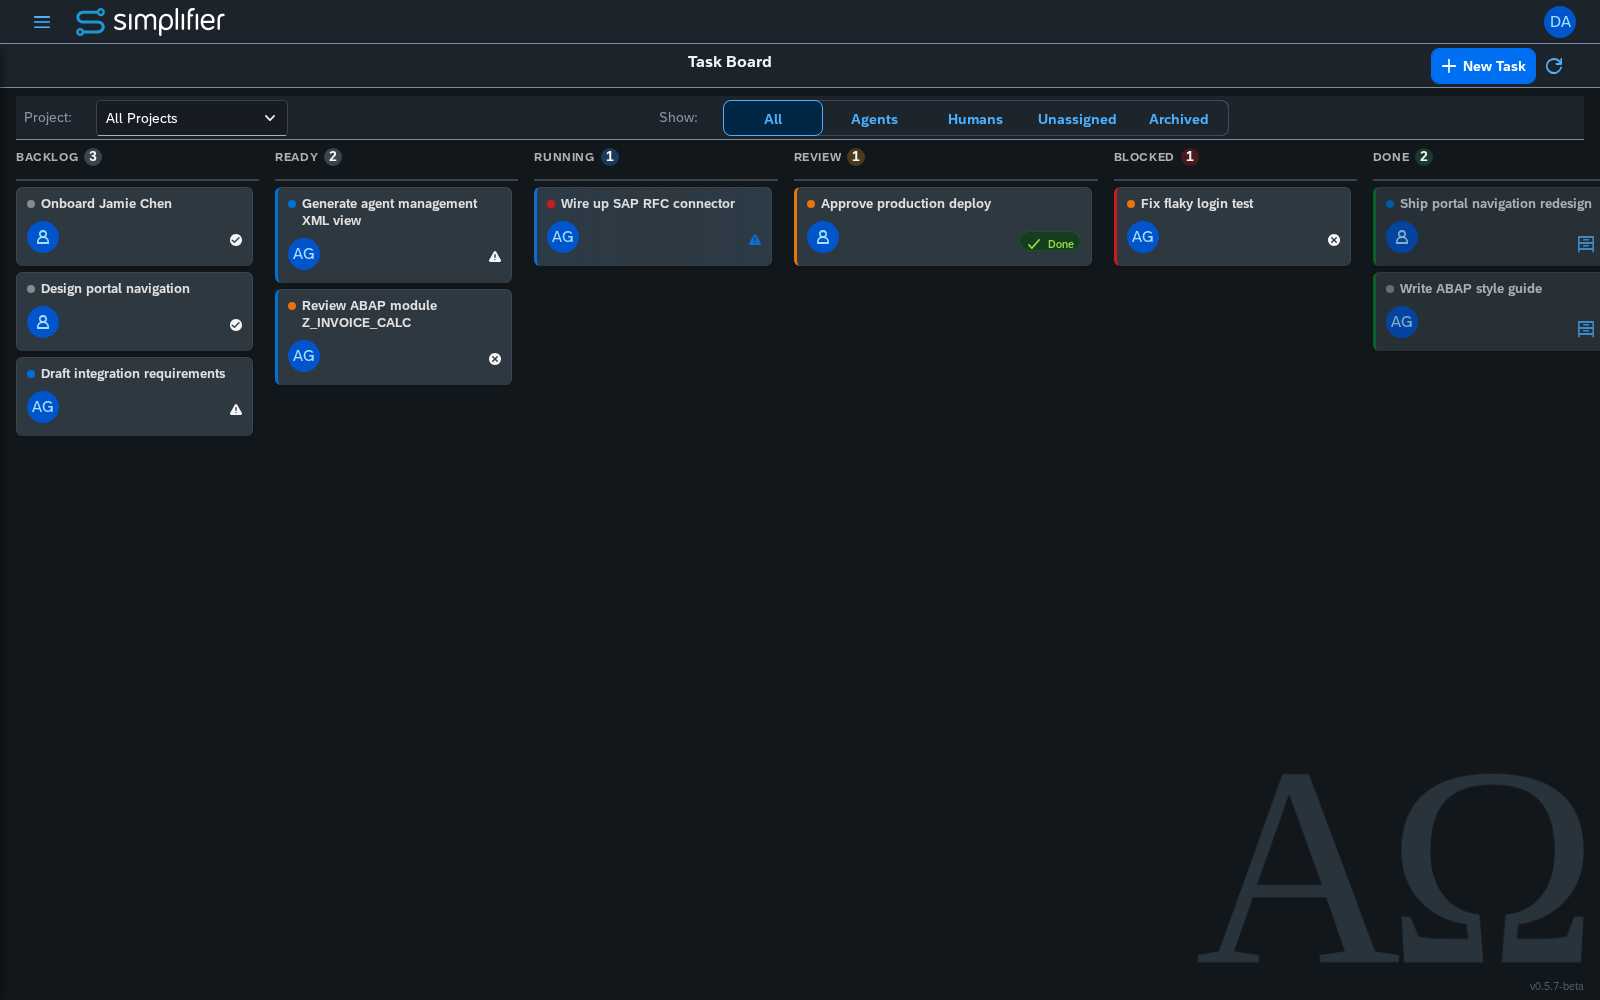
Task: Click the BLOCKED column header
Action: pos(1144,157)
